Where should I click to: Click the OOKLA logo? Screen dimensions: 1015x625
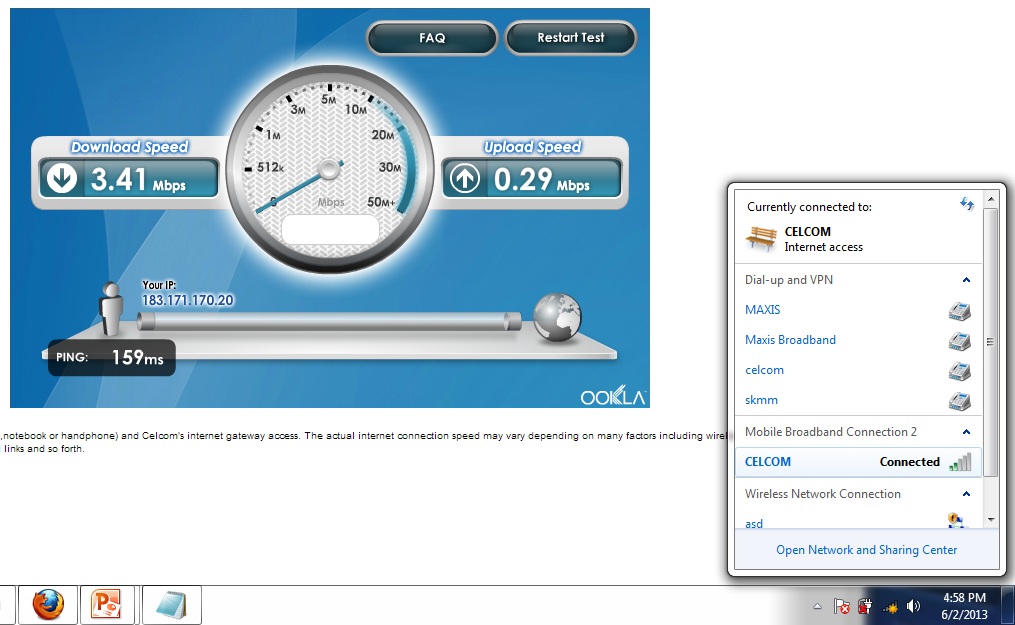(x=612, y=396)
